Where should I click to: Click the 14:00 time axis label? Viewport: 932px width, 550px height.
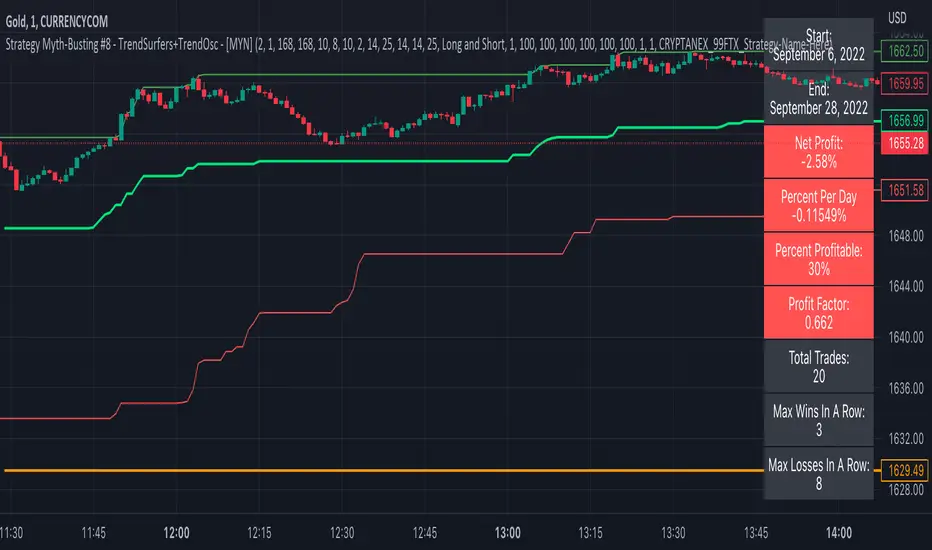839,533
